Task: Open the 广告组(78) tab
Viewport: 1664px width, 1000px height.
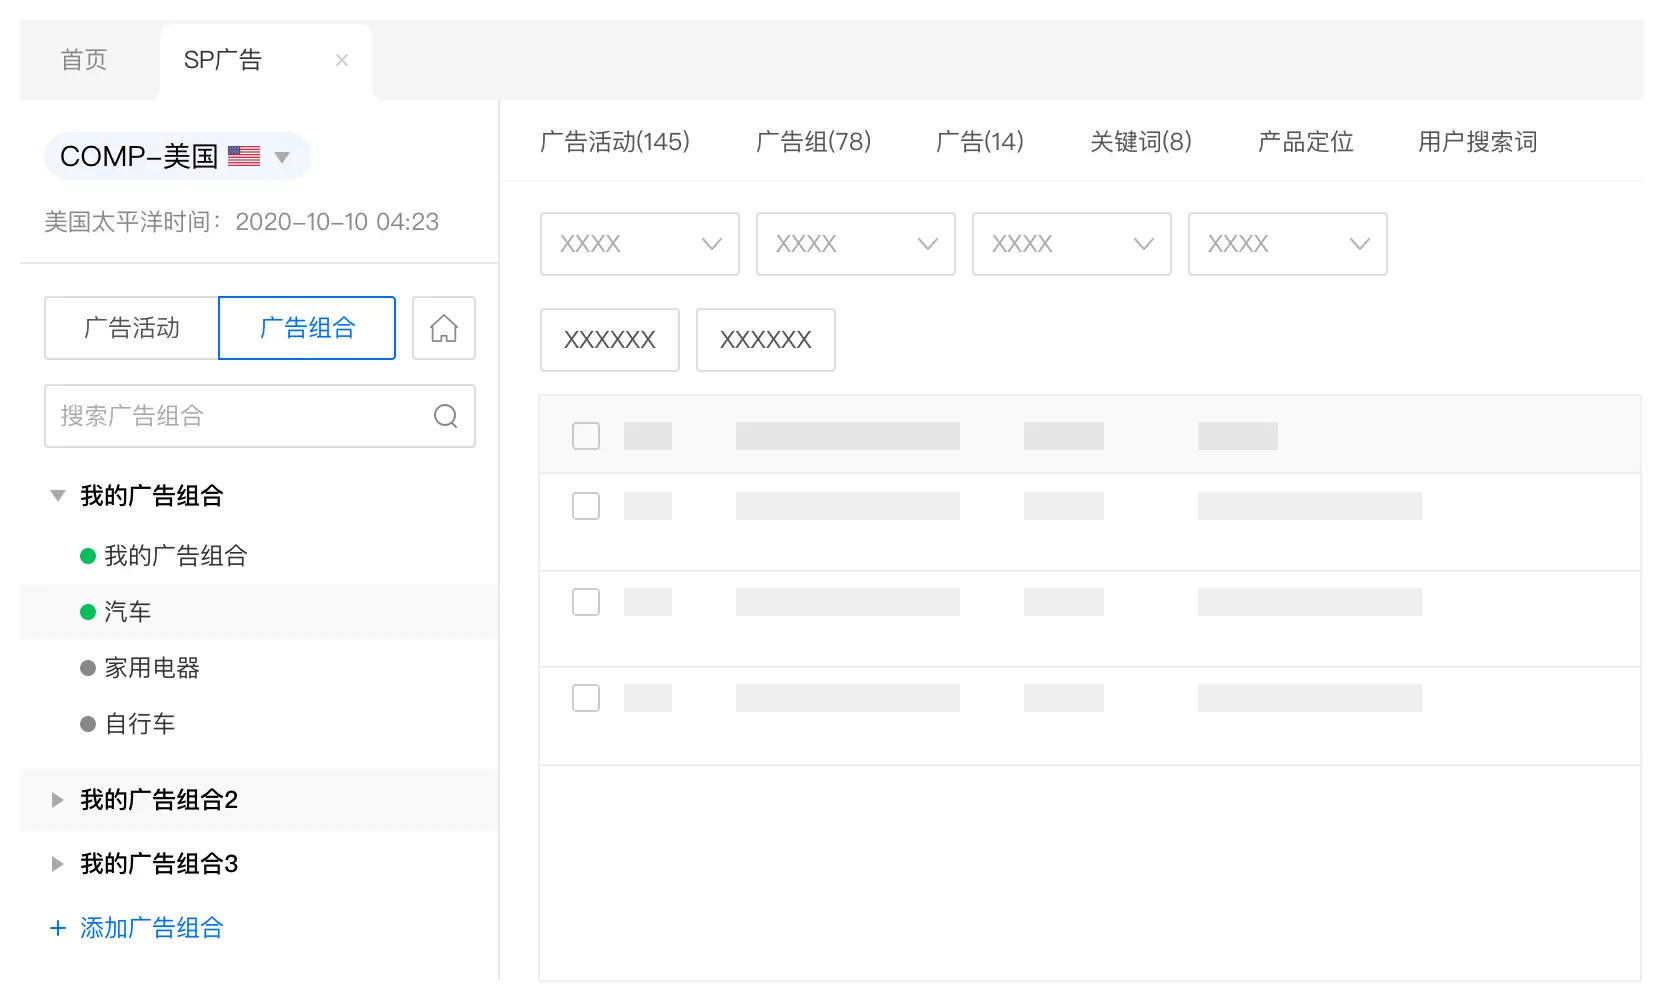Action: (x=814, y=142)
